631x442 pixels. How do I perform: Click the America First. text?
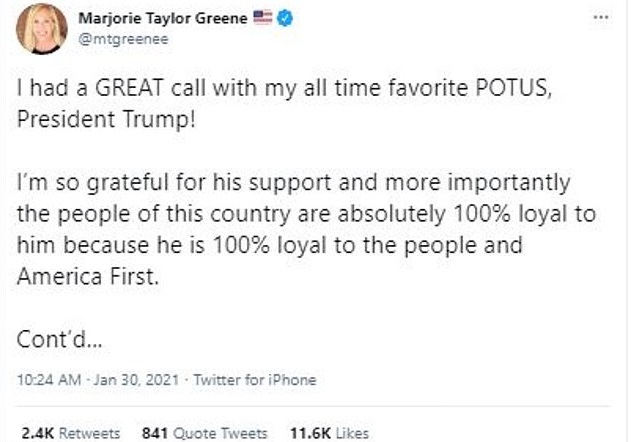click(x=89, y=275)
